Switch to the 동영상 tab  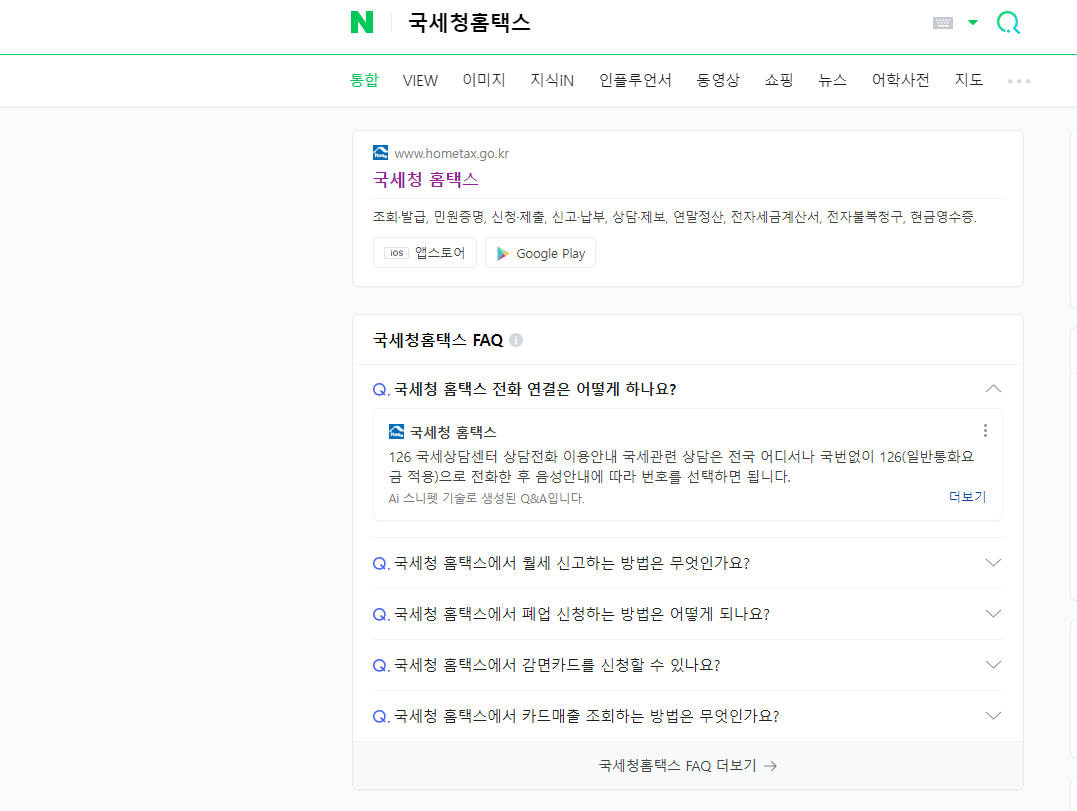(x=718, y=80)
